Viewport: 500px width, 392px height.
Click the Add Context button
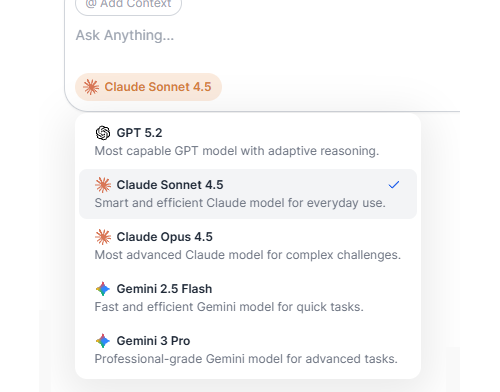tap(129, 5)
